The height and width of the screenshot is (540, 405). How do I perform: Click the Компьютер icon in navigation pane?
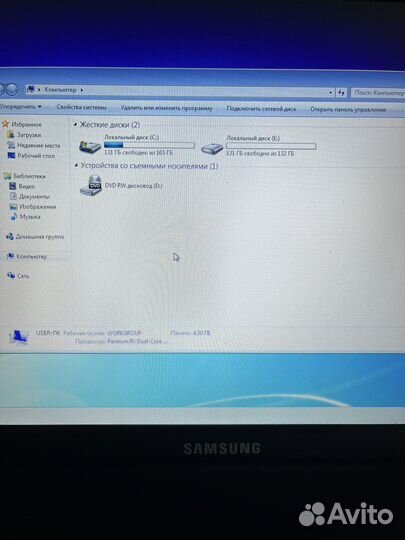[x=11, y=256]
